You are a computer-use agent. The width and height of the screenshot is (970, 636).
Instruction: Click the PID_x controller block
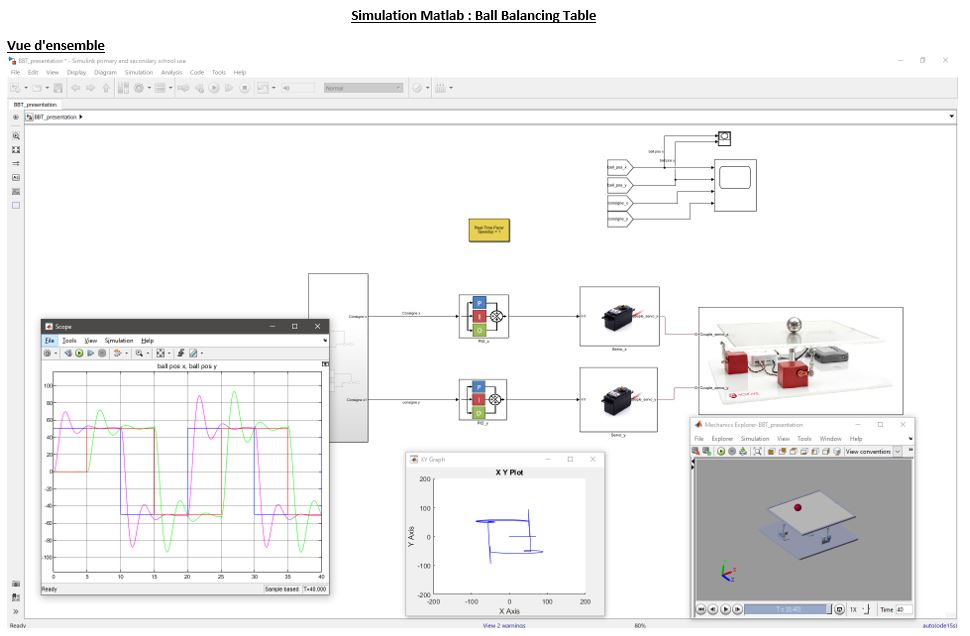(x=484, y=316)
